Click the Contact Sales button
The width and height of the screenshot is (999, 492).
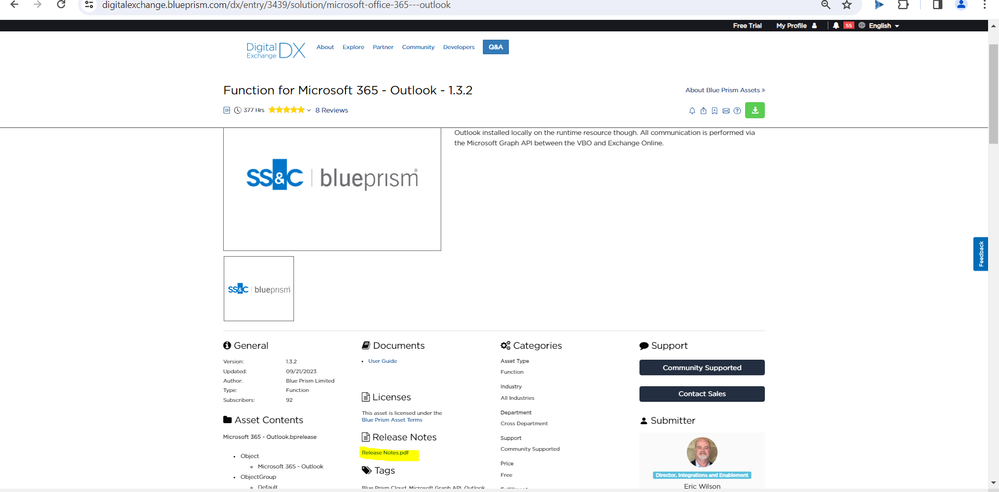pos(702,394)
